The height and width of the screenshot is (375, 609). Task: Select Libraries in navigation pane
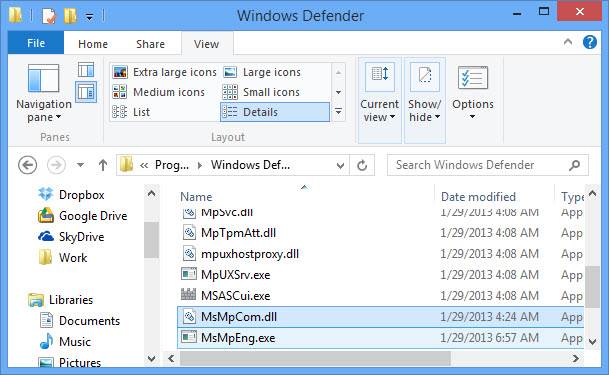61,300
